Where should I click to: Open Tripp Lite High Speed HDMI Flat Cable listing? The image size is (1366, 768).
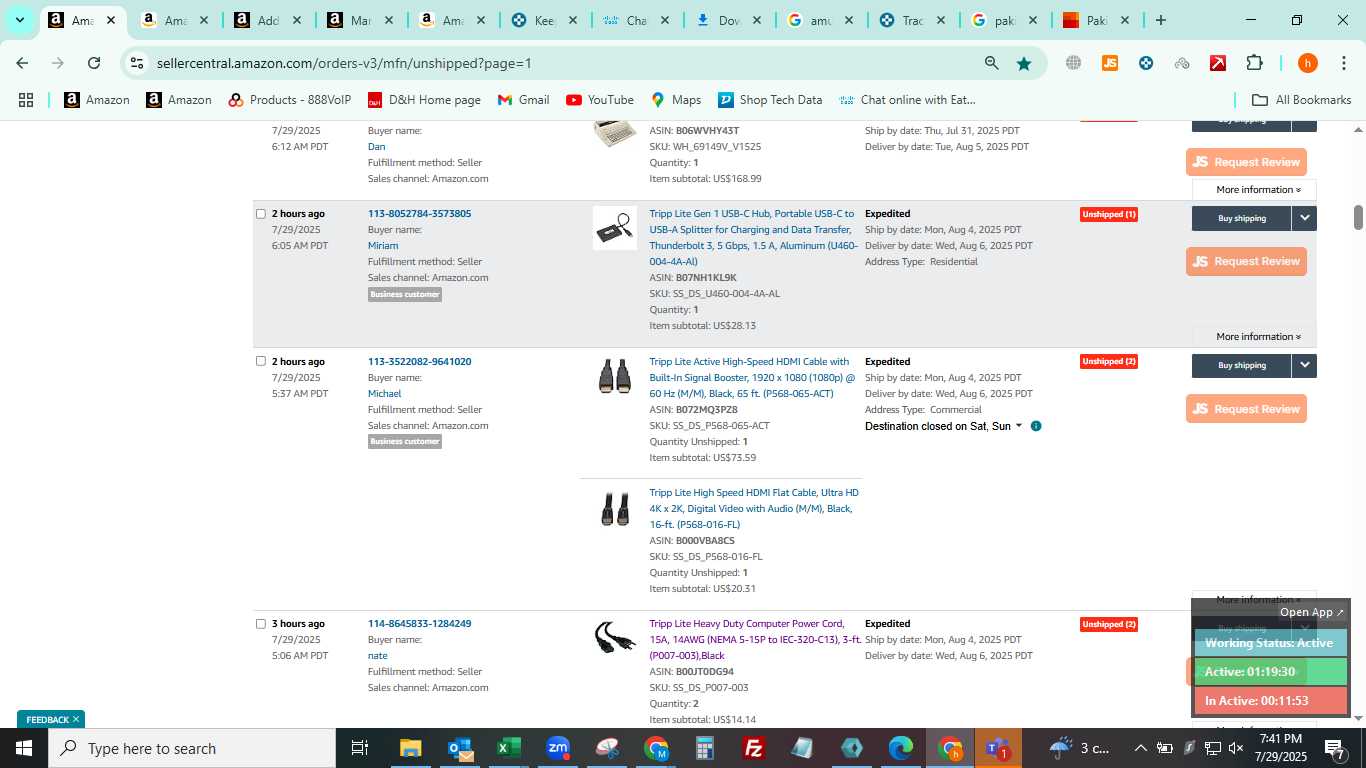[x=754, y=509]
